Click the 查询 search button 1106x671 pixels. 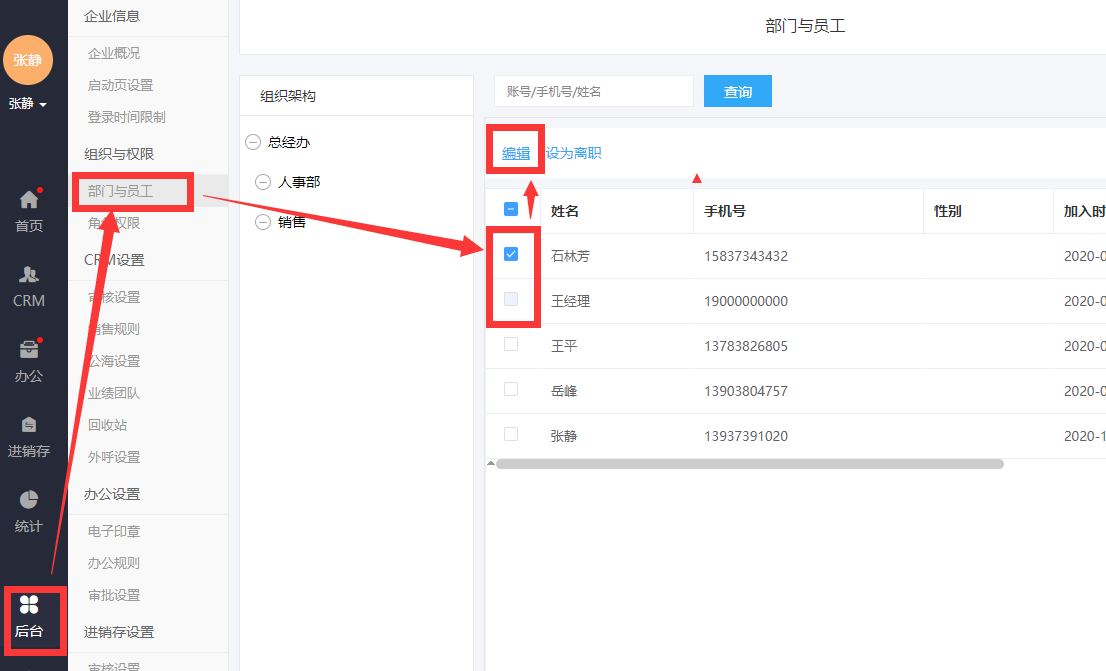(738, 91)
